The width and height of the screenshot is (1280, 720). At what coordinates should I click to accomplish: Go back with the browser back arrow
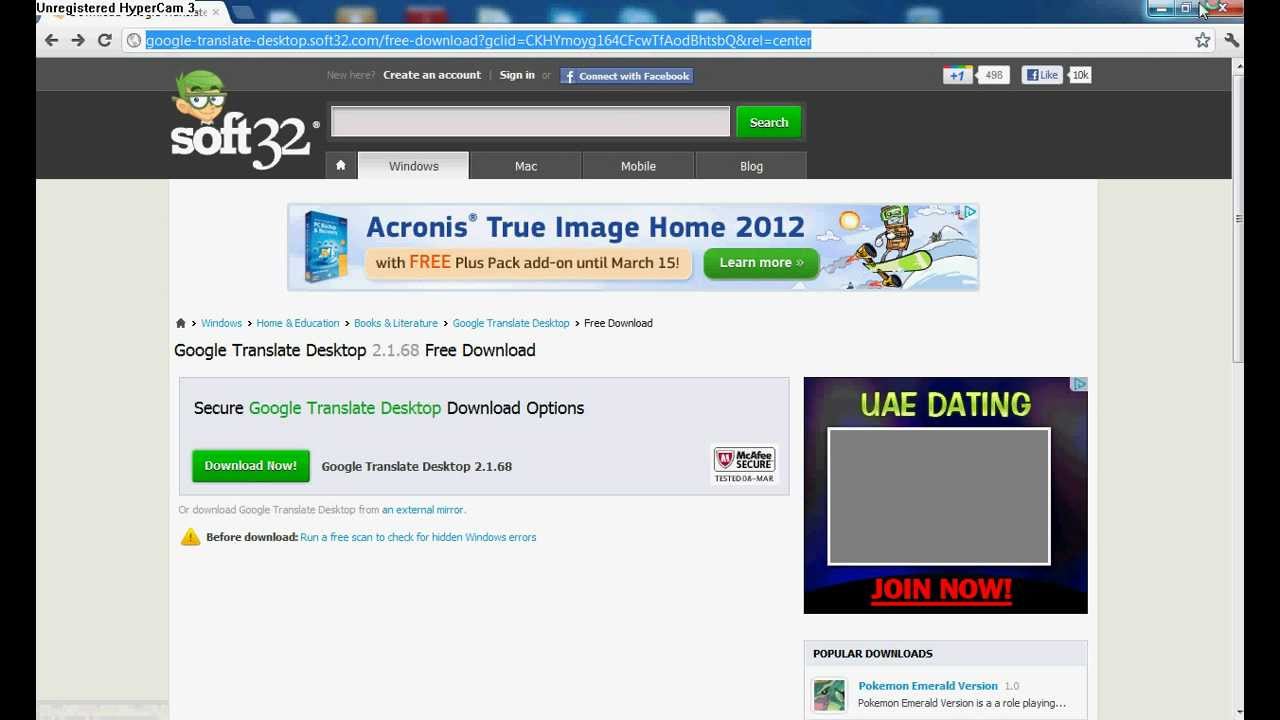pyautogui.click(x=52, y=40)
